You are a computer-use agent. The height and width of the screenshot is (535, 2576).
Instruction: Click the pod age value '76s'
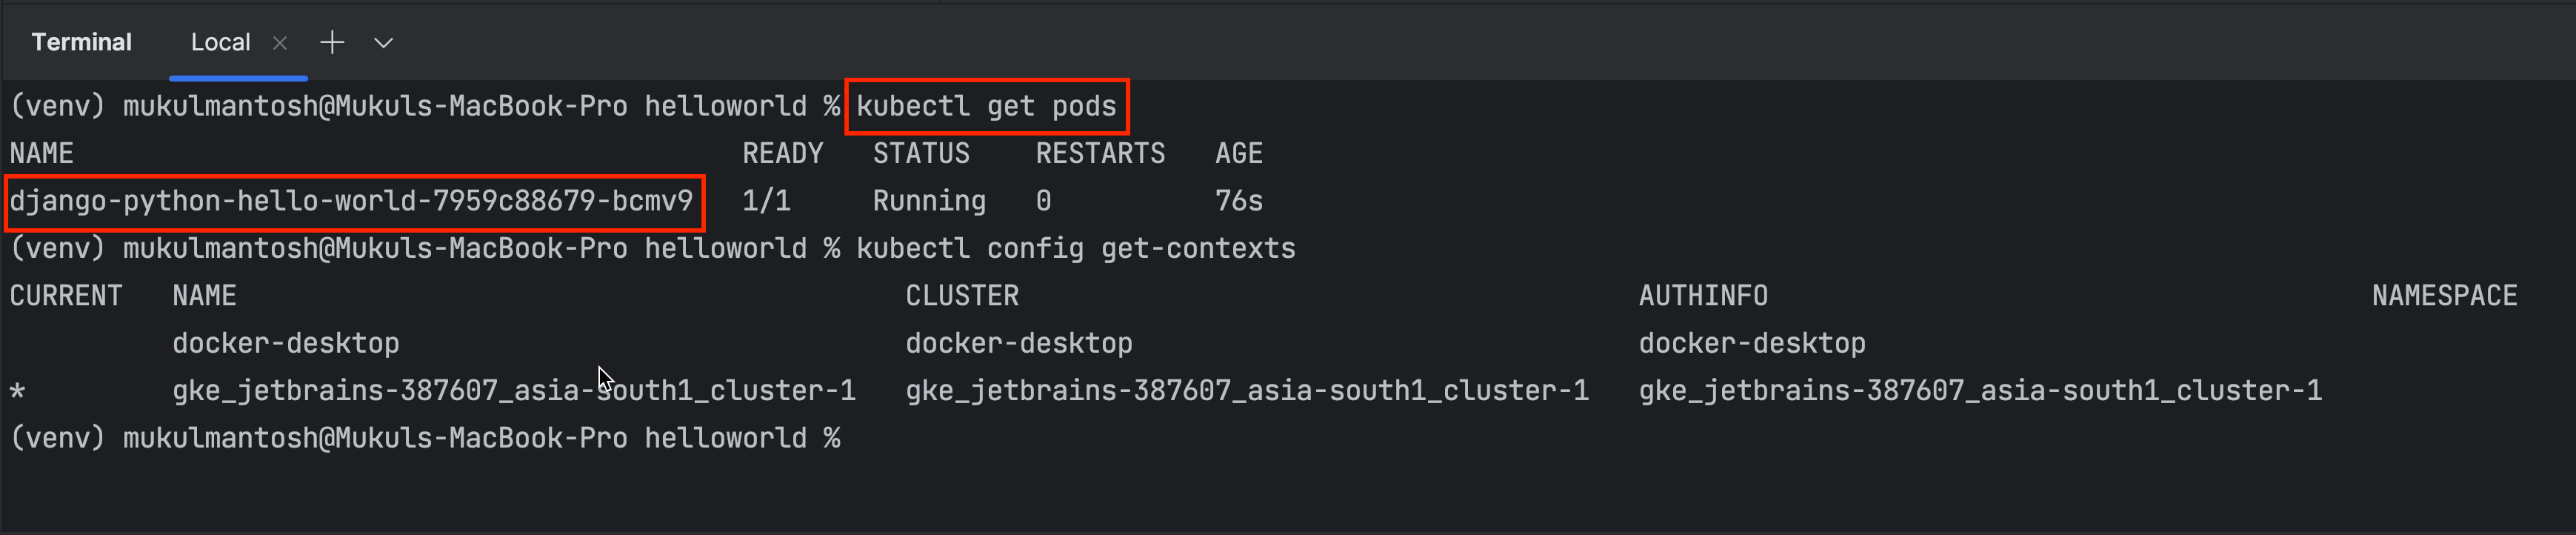click(1238, 201)
